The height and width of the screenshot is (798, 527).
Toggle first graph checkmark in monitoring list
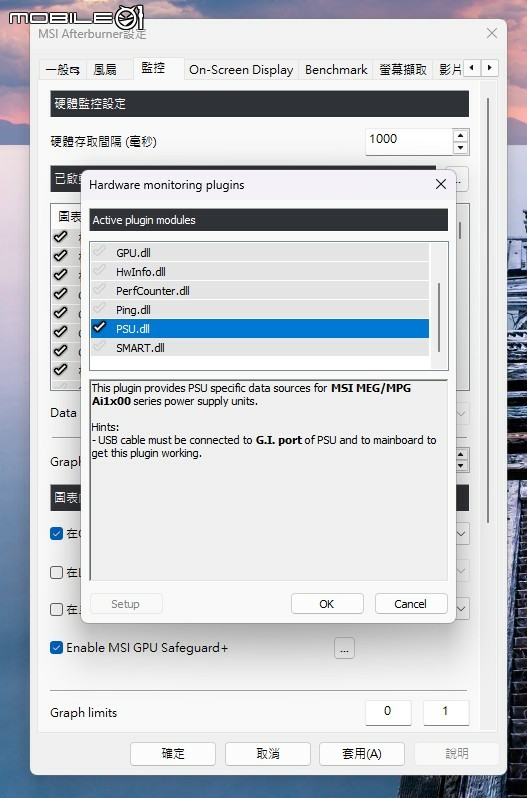[x=61, y=236]
